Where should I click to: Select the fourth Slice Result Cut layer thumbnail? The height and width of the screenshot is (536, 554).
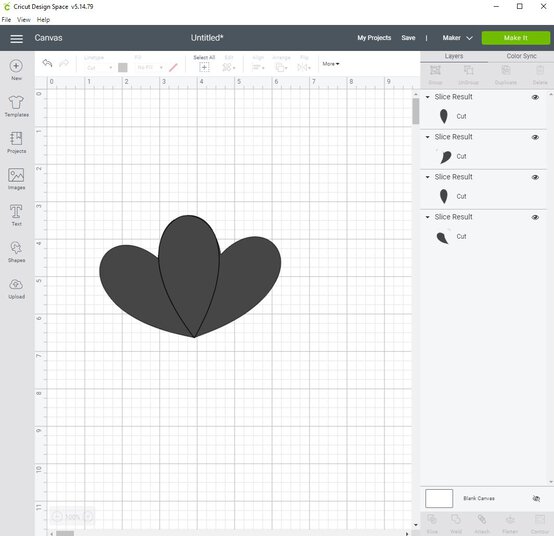pos(442,238)
